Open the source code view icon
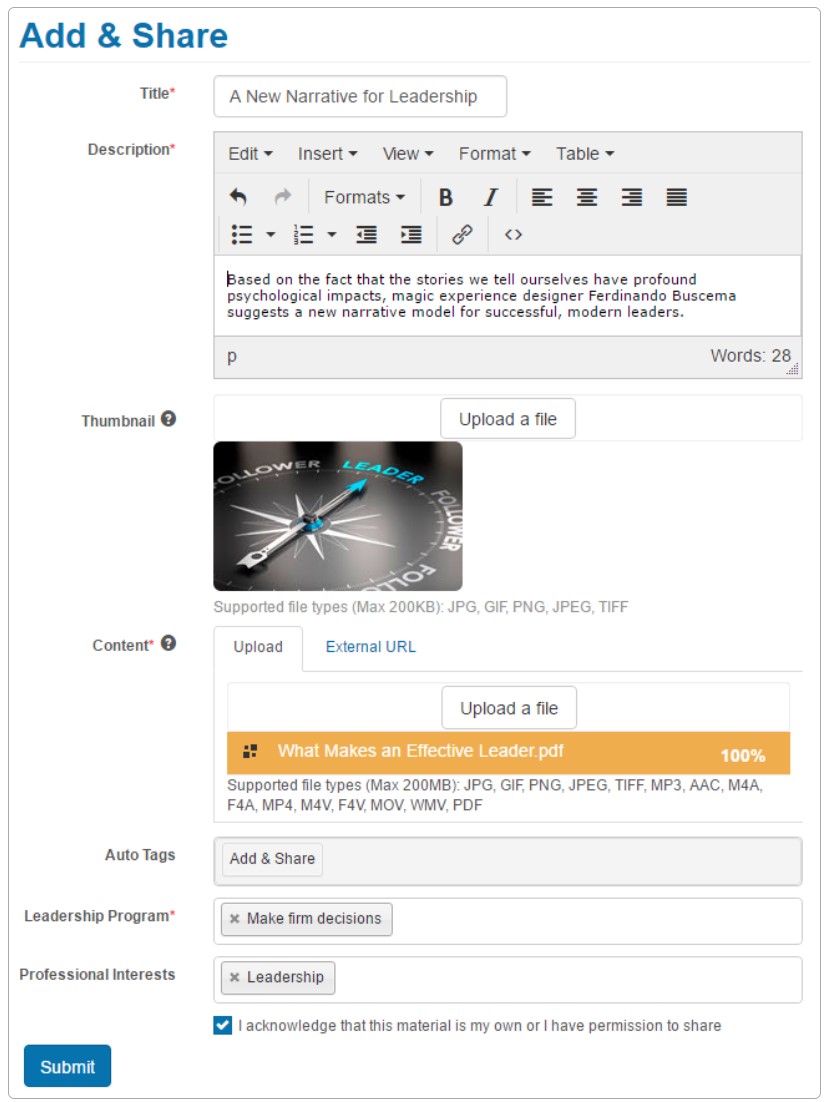 (513, 235)
